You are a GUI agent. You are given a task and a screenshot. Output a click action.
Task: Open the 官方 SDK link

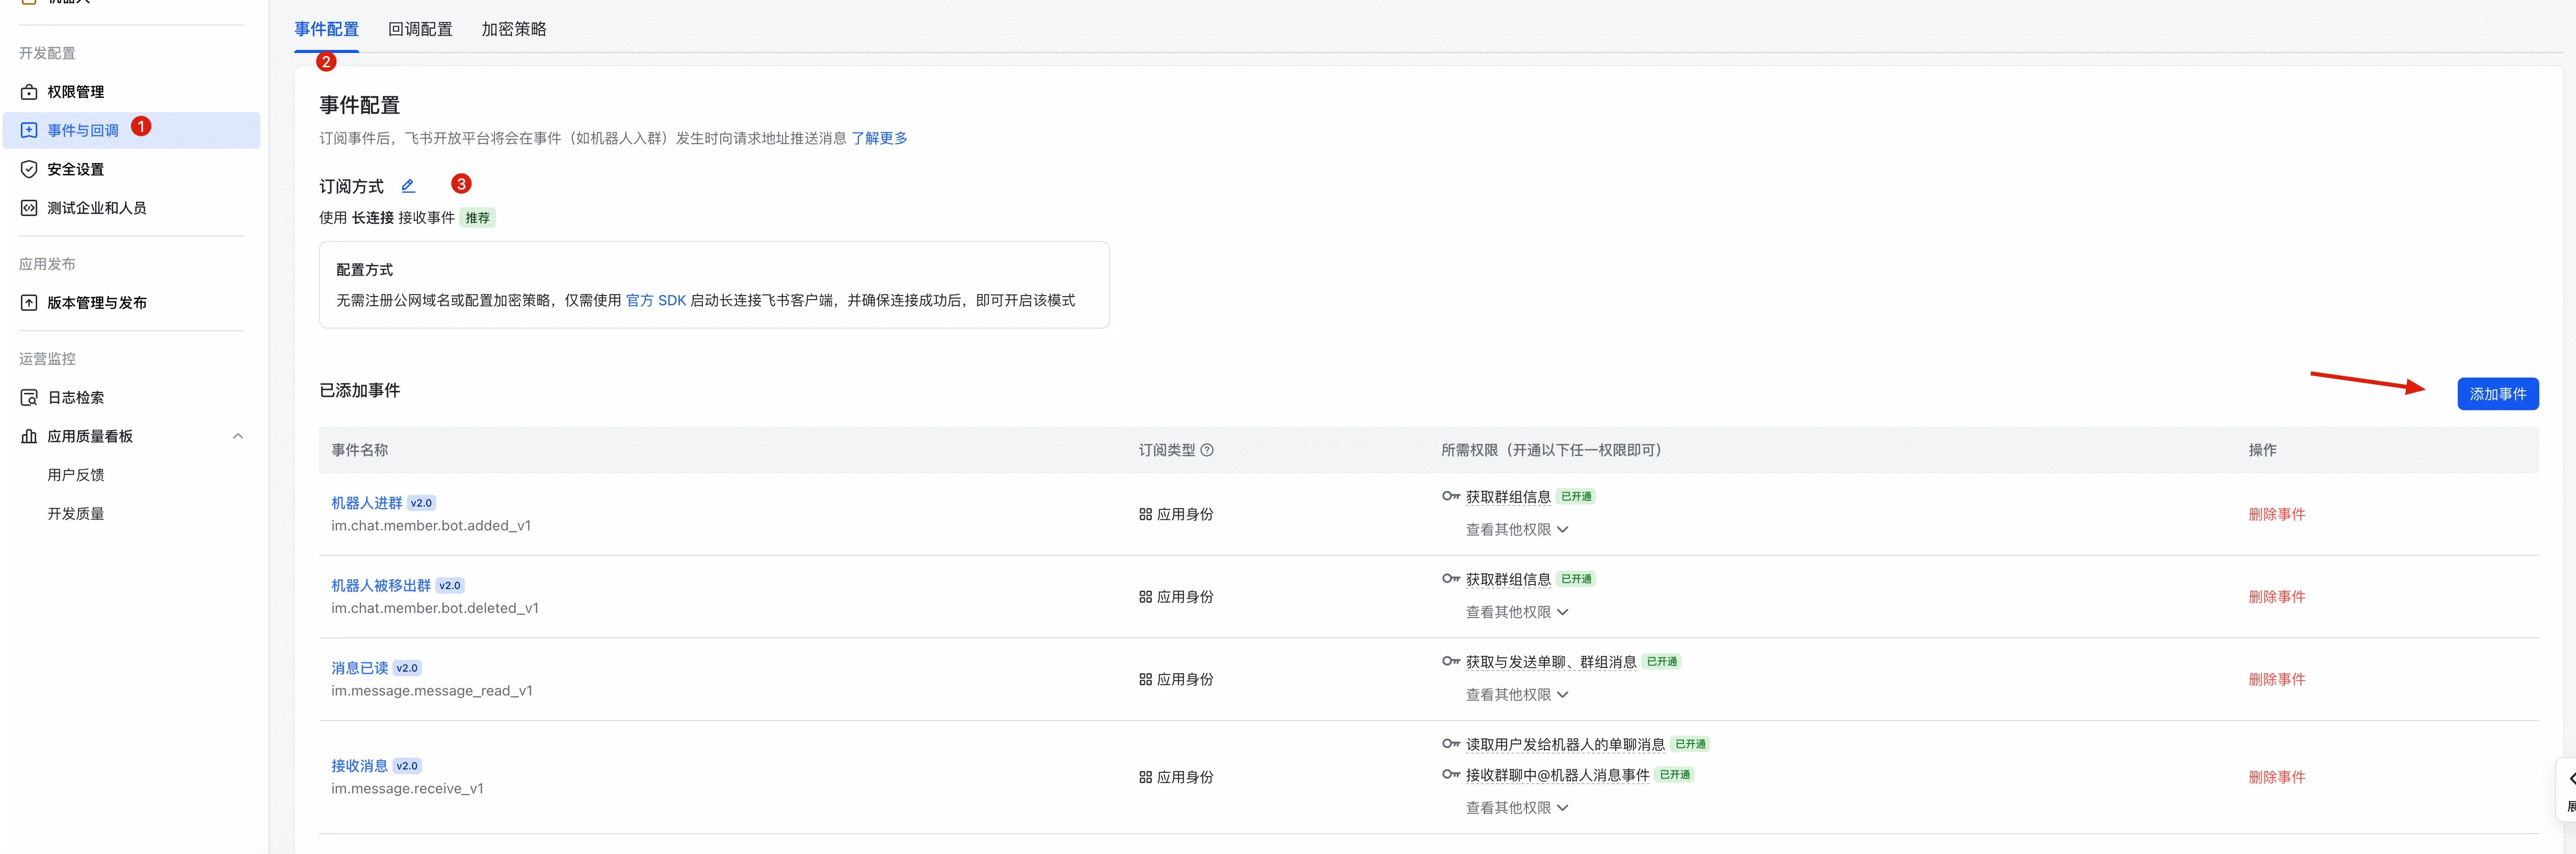click(x=656, y=300)
